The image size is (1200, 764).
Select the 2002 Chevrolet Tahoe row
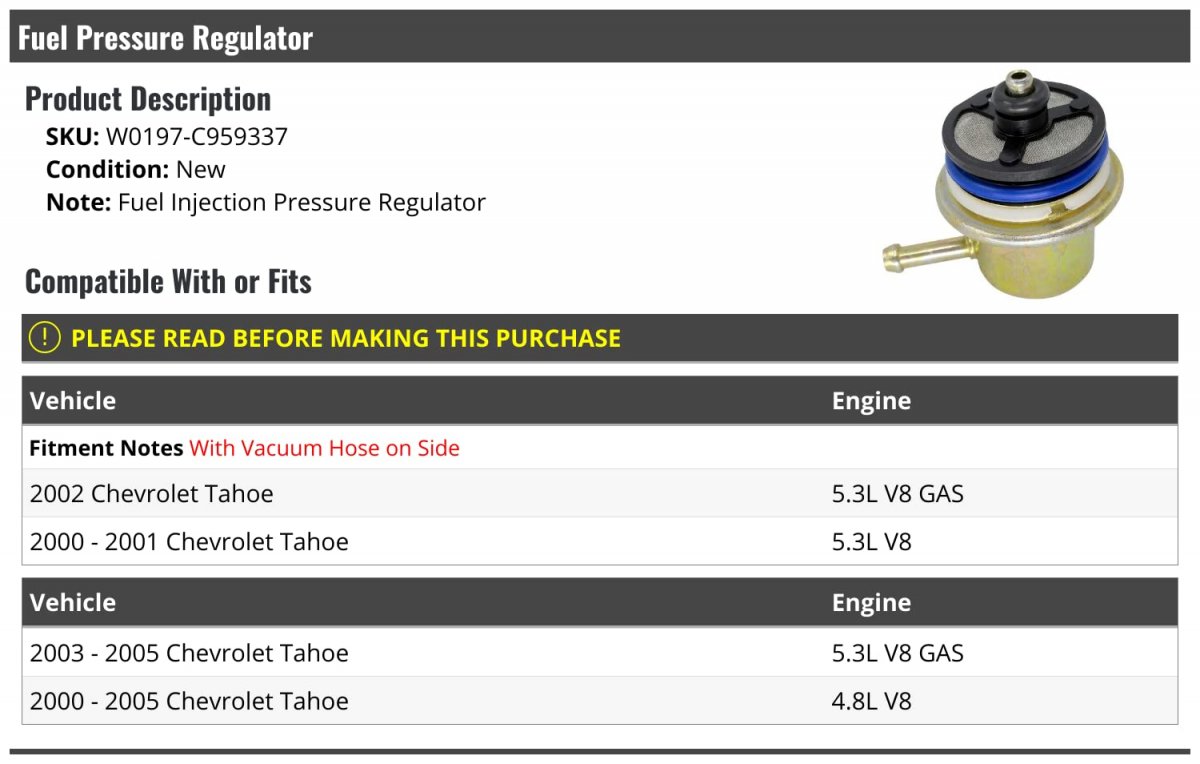[152, 493]
